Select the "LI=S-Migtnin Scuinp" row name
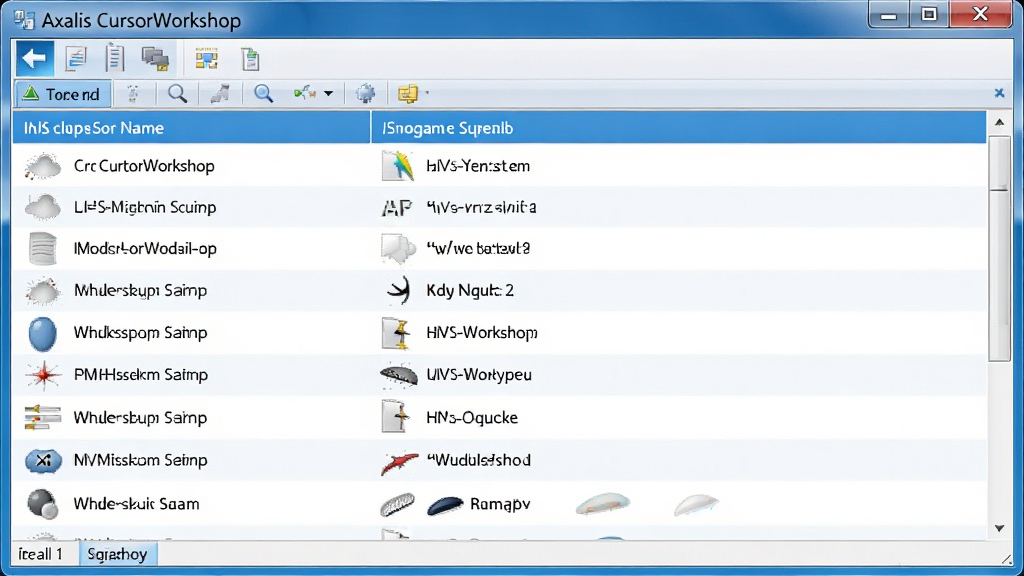 pos(145,208)
